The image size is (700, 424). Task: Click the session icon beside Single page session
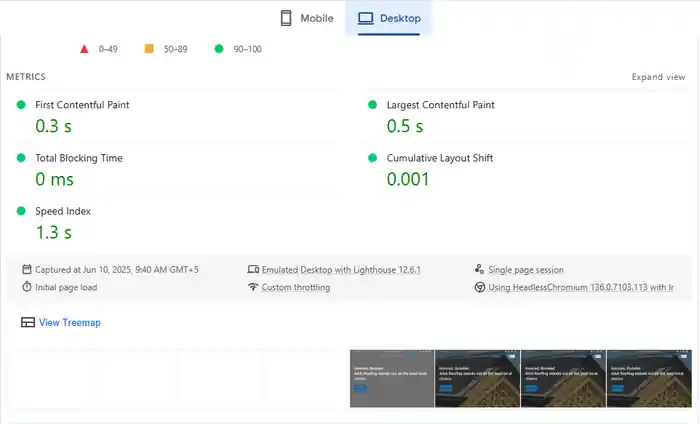(479, 269)
